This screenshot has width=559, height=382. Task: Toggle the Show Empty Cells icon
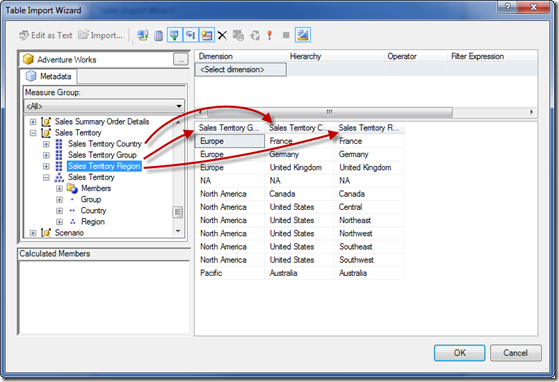[x=175, y=35]
